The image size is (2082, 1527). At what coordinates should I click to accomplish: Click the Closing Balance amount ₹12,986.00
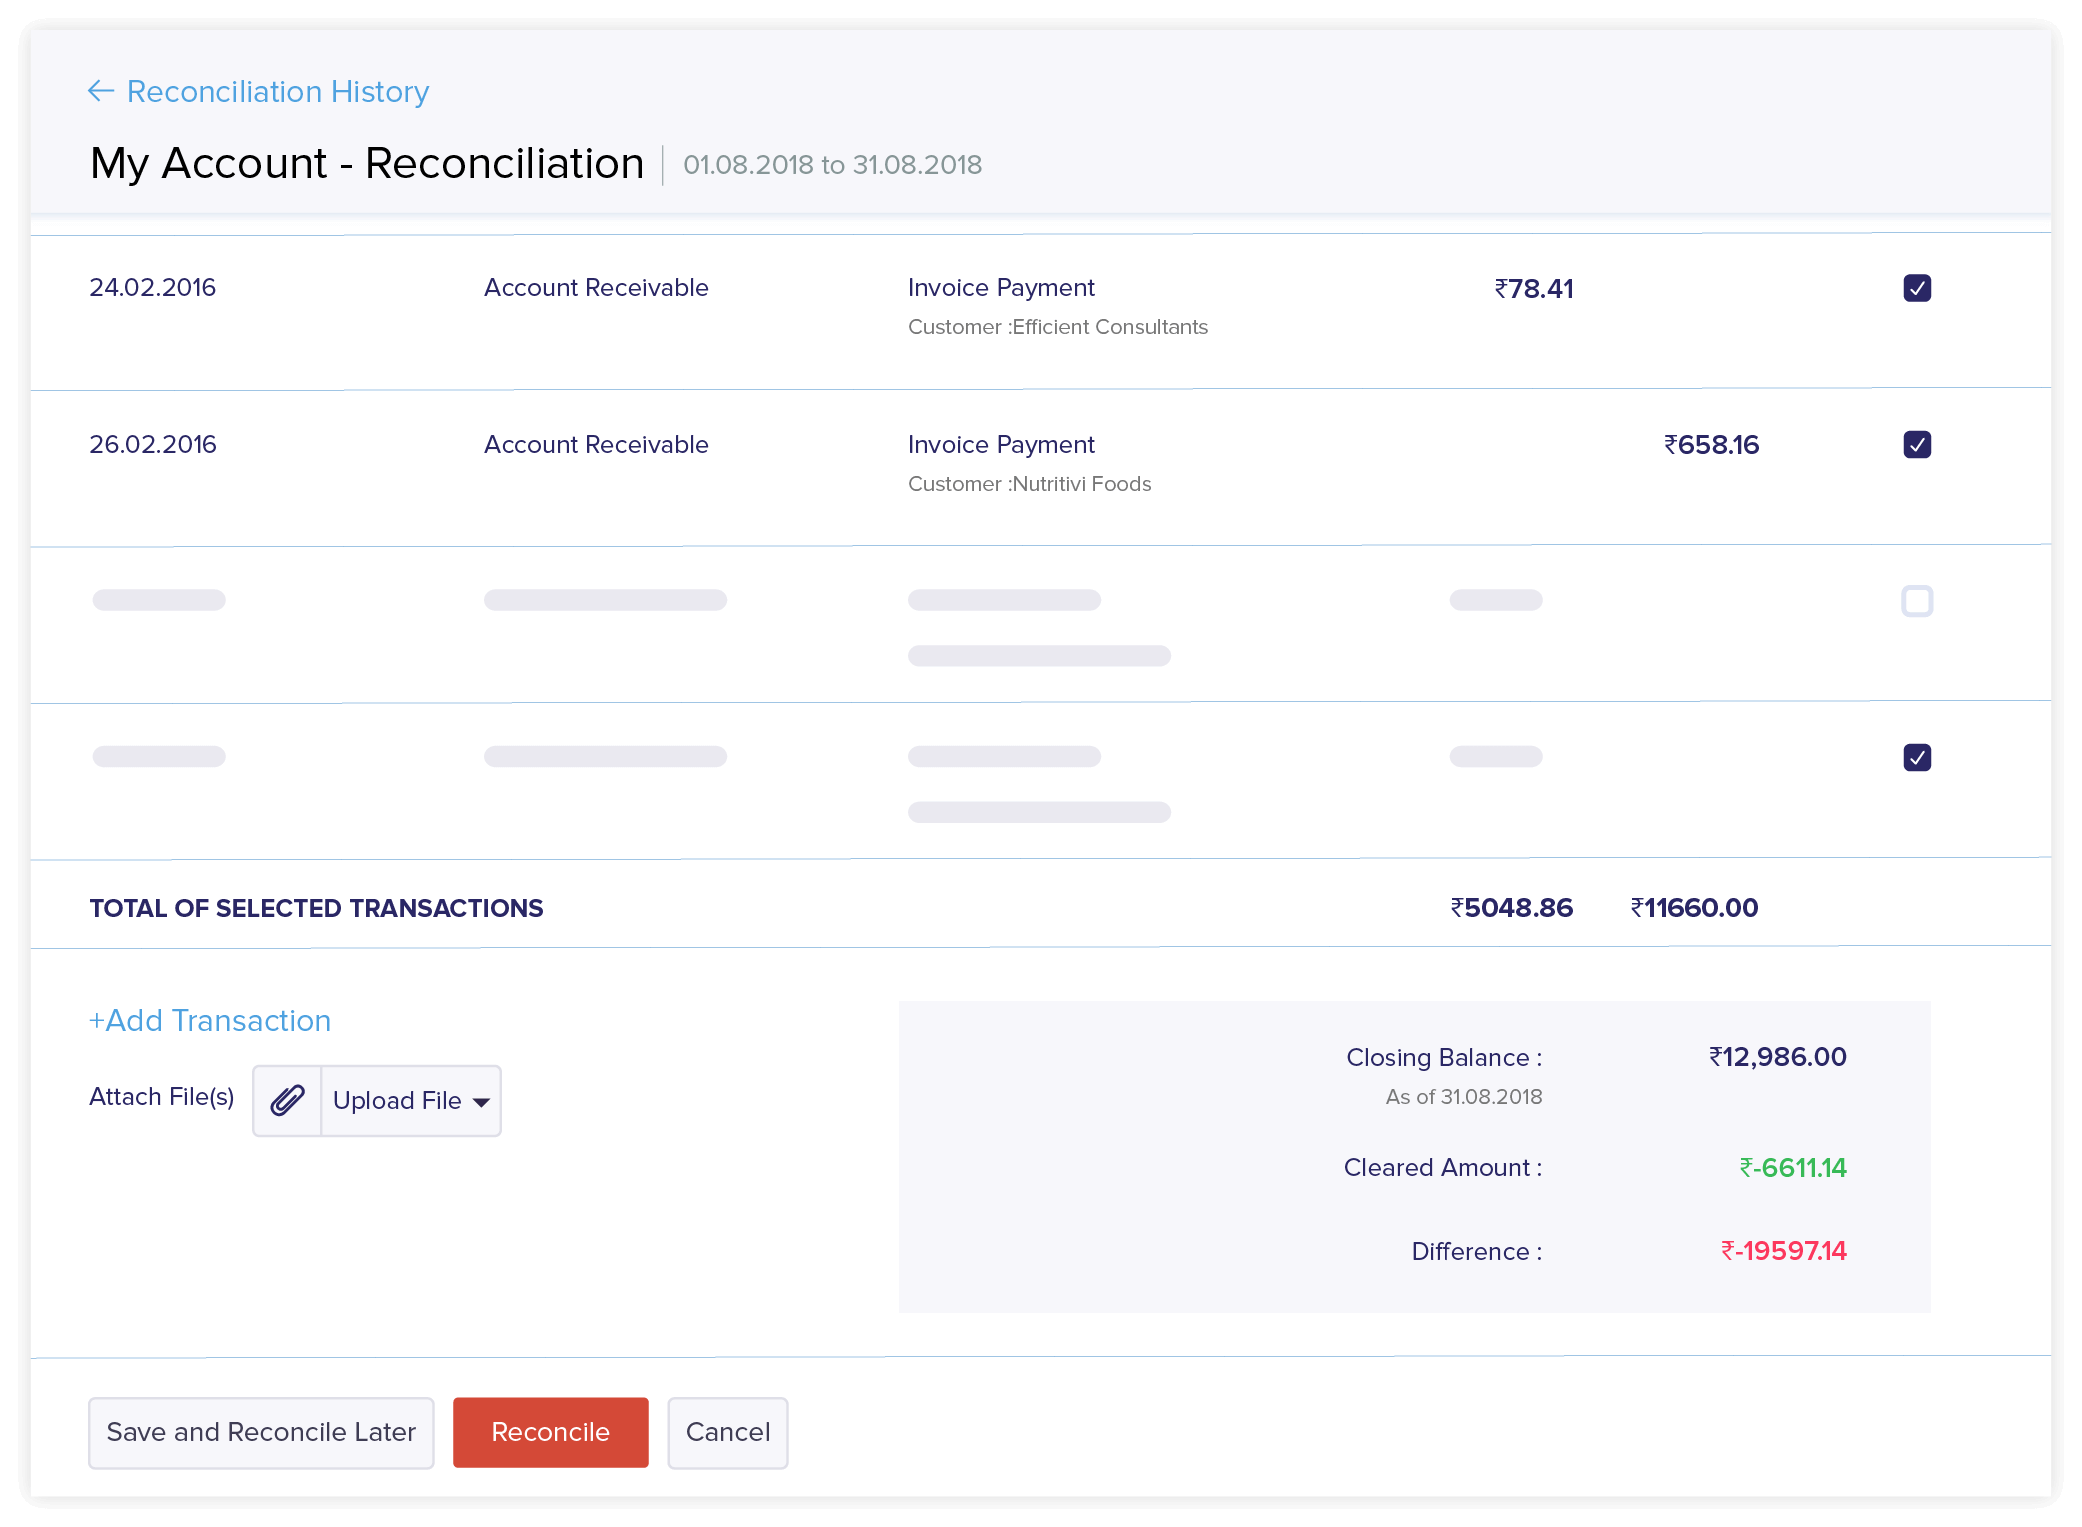click(x=1778, y=1057)
